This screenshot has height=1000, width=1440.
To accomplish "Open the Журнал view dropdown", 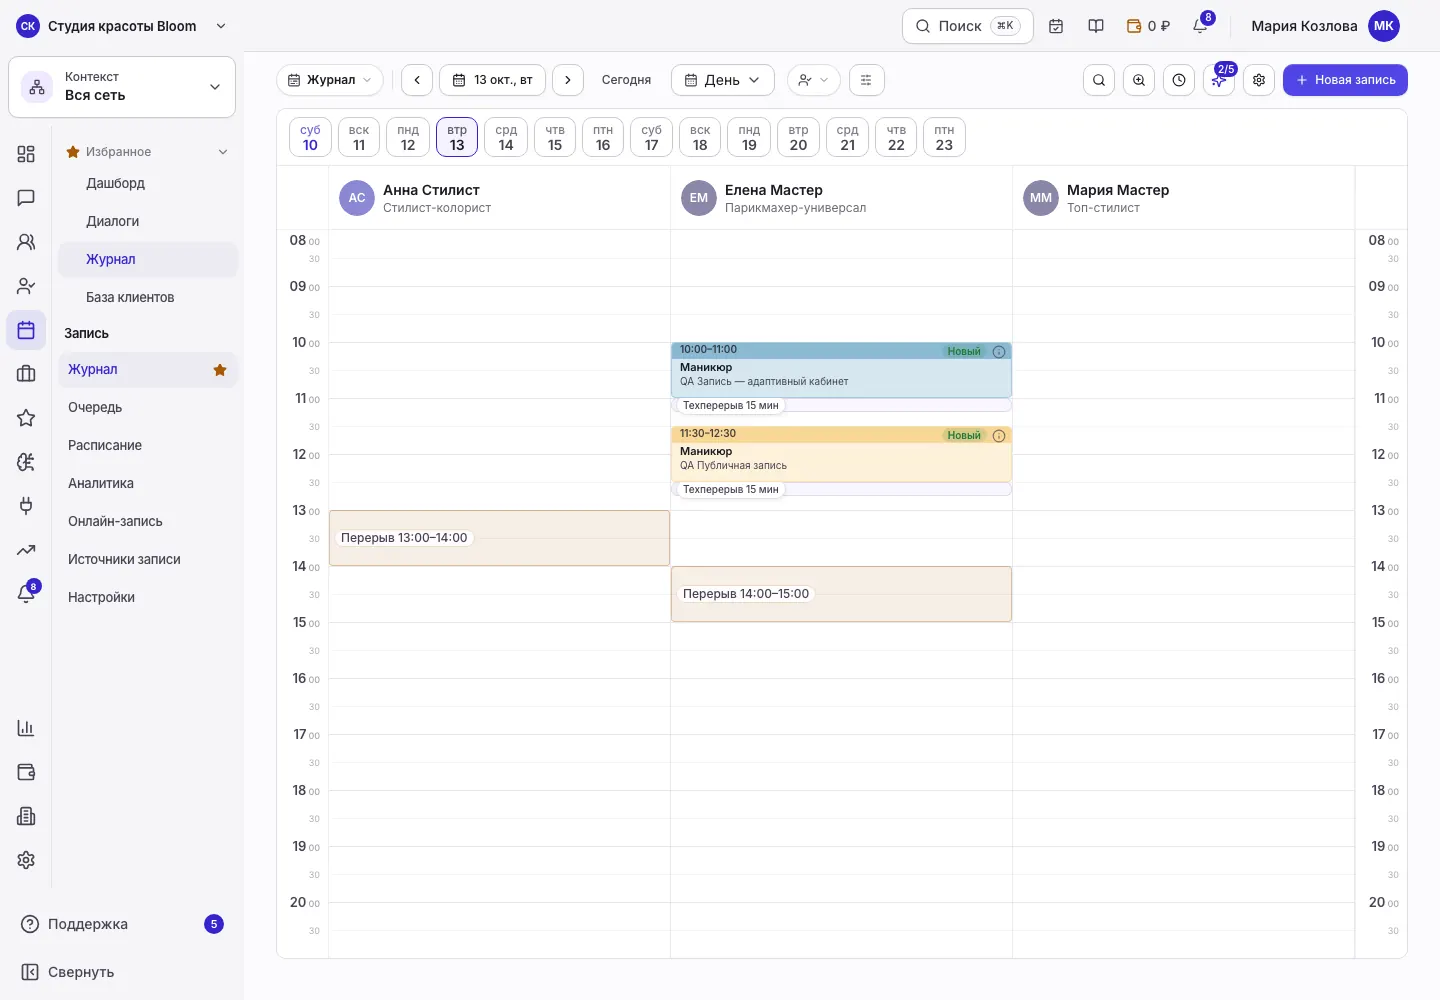I will pos(330,80).
